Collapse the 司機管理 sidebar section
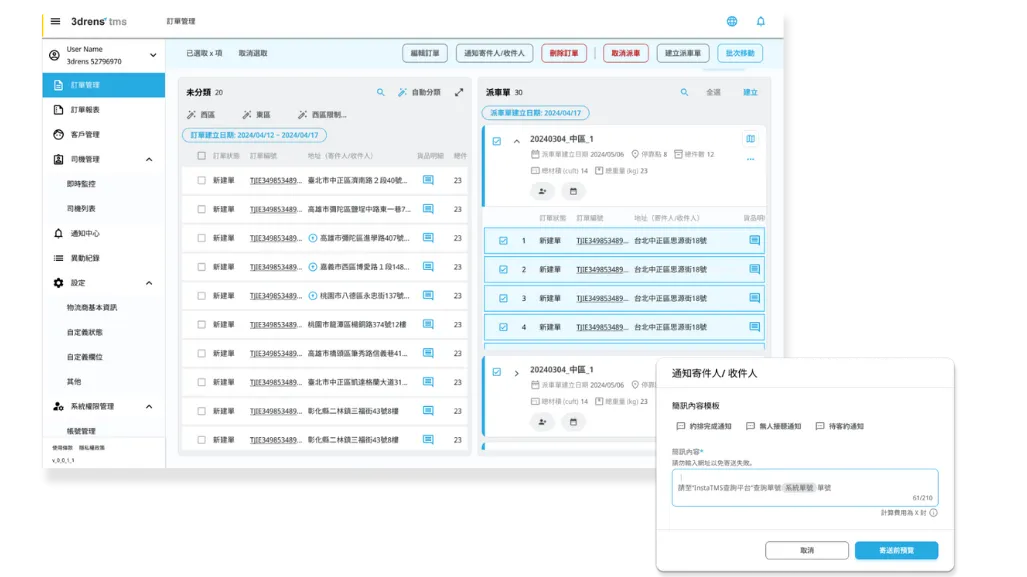Viewport: 1027px width, 577px height. coord(149,159)
